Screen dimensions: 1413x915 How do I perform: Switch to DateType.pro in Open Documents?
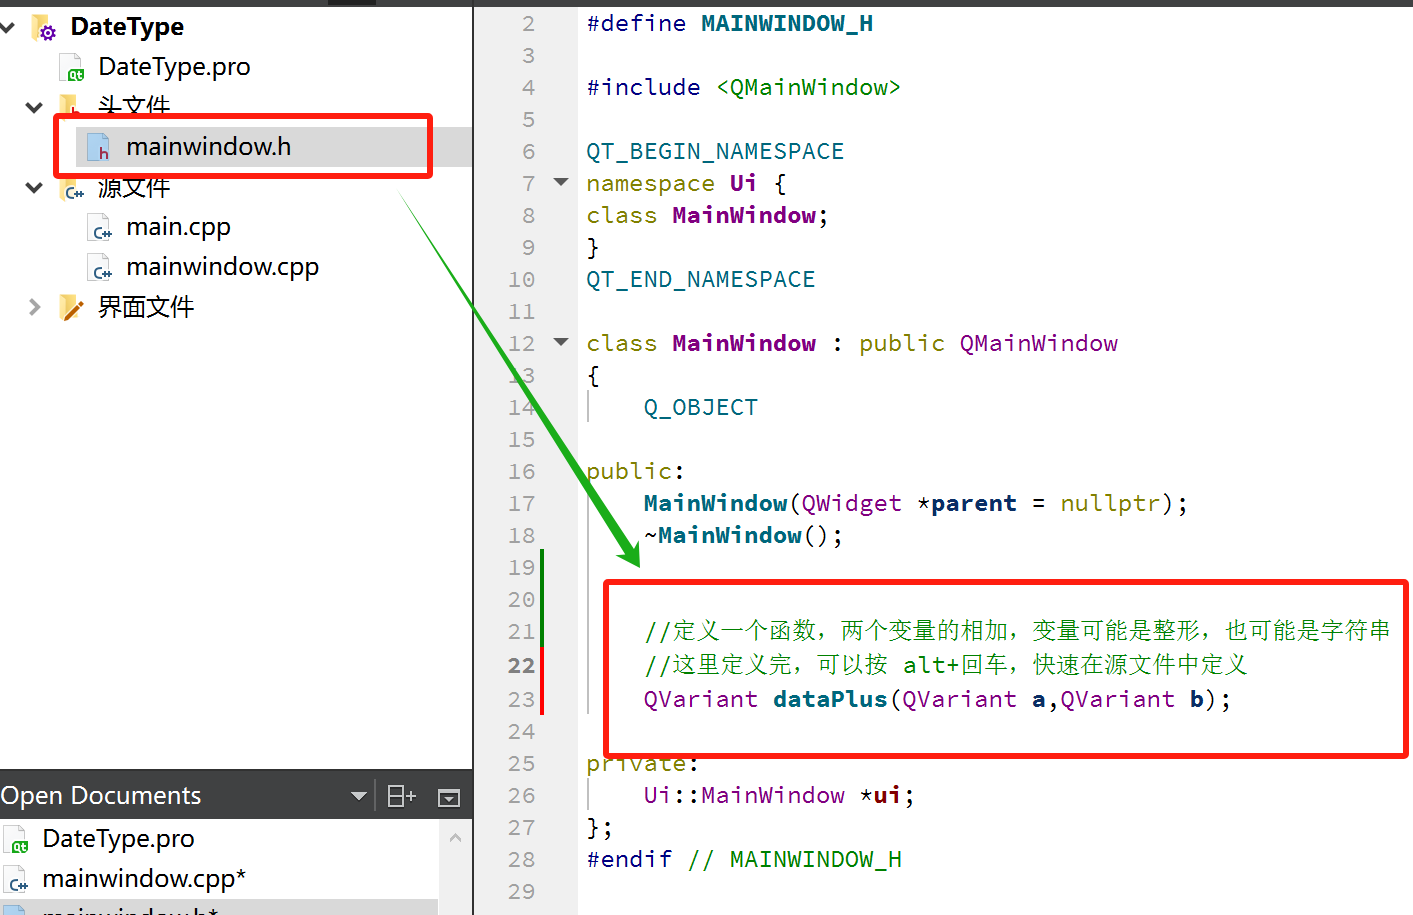[118, 839]
